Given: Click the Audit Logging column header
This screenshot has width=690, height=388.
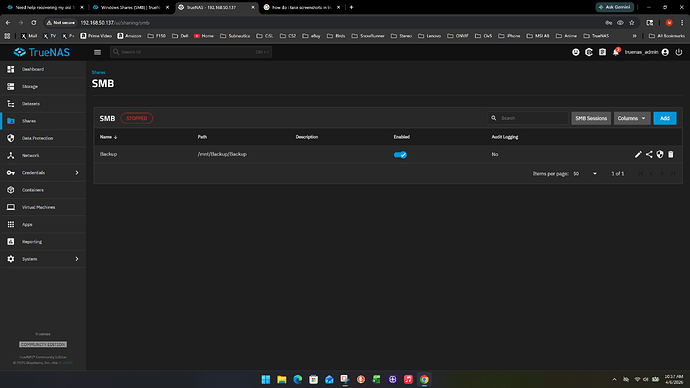Looking at the screenshot, I should tap(505, 137).
